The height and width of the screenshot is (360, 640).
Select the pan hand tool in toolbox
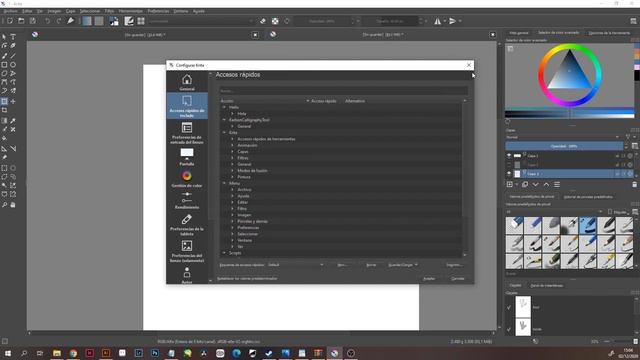click(13, 205)
